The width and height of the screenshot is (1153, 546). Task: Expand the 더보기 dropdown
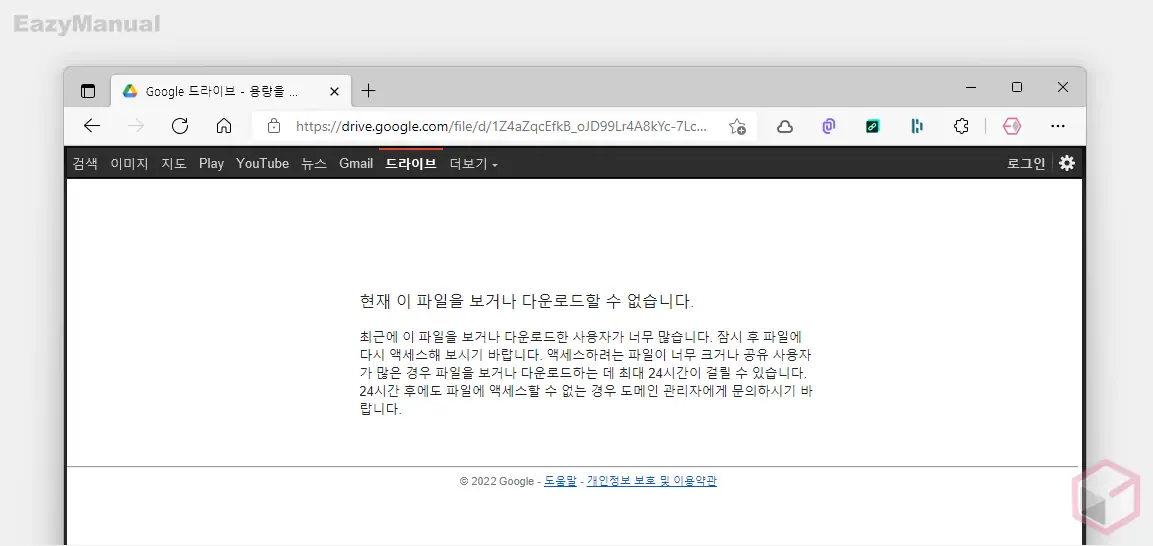(x=474, y=163)
